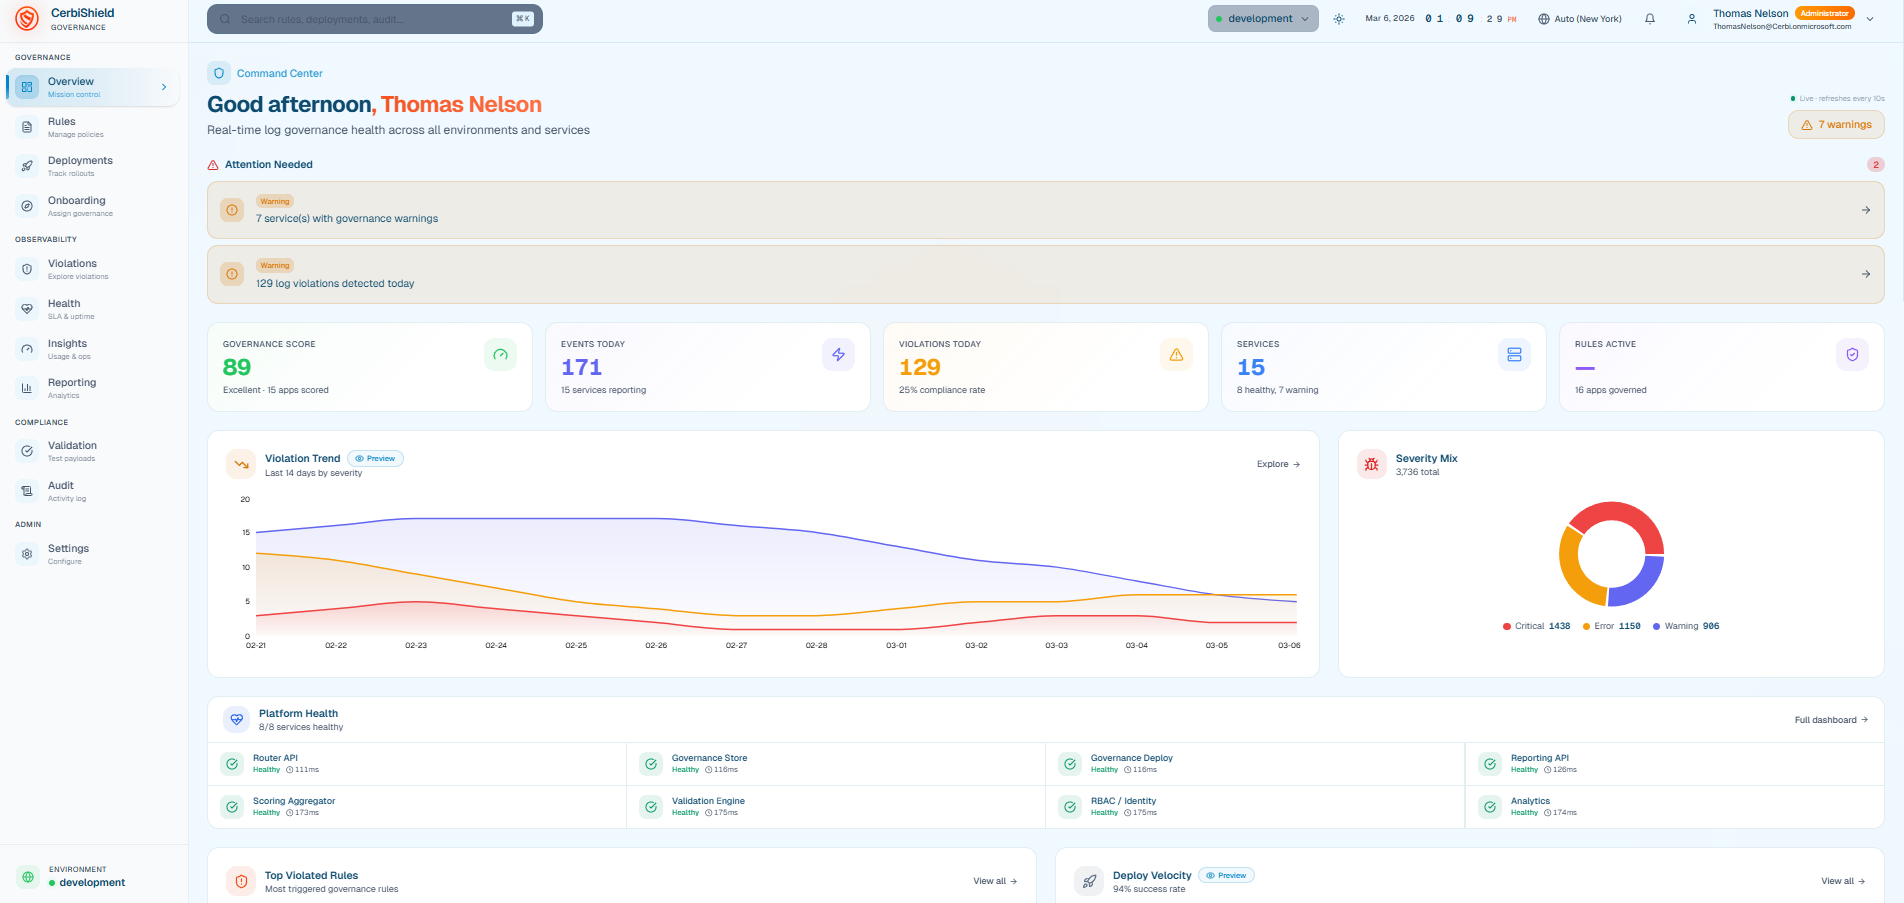Image resolution: width=1904 pixels, height=903 pixels.
Task: Click the environment globe icon at sidebar bottom
Action: (x=28, y=877)
